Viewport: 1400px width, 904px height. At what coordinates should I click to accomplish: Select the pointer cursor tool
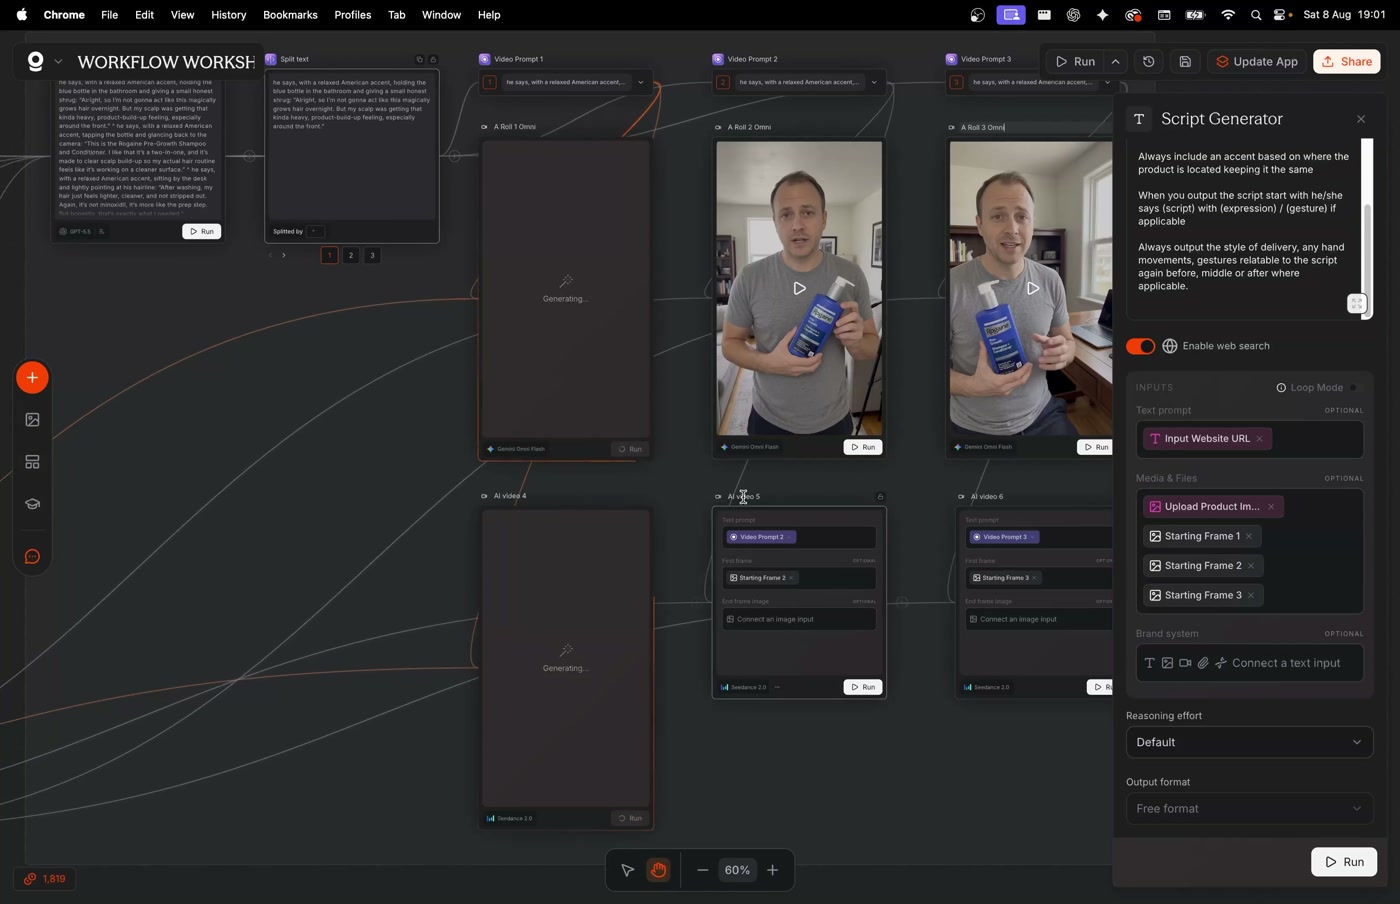(627, 870)
